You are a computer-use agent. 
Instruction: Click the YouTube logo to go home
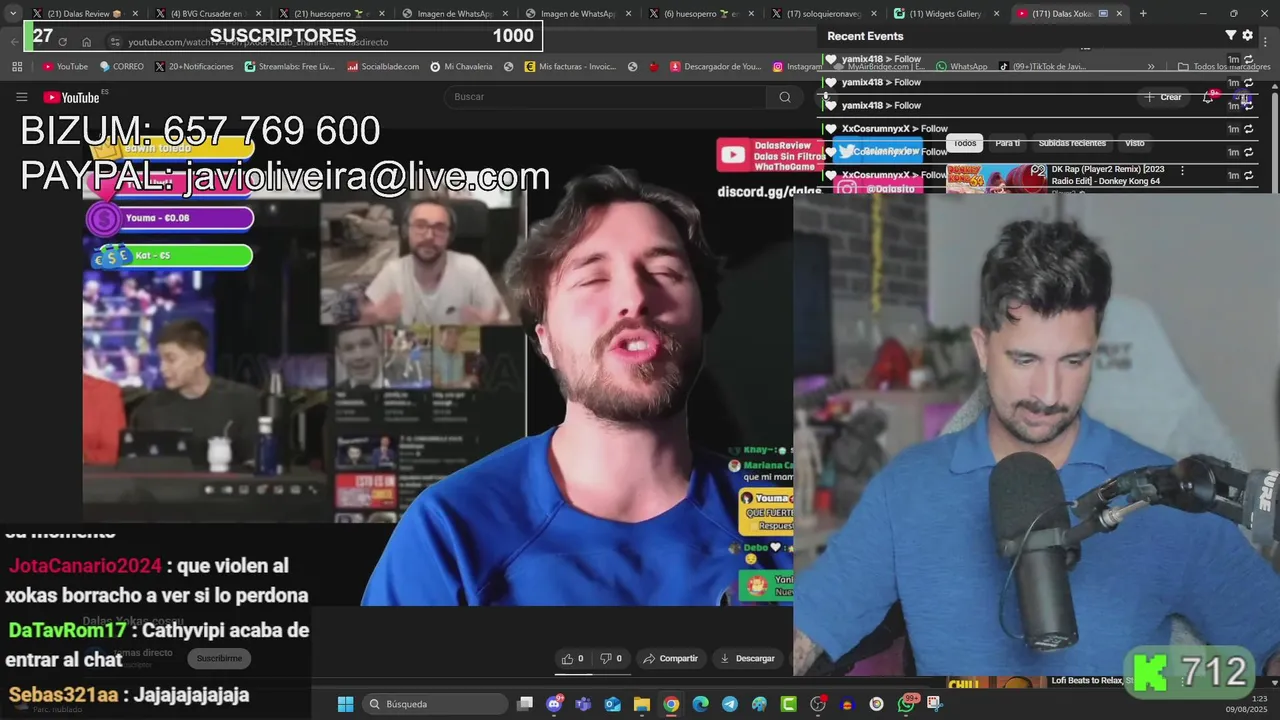point(71,97)
